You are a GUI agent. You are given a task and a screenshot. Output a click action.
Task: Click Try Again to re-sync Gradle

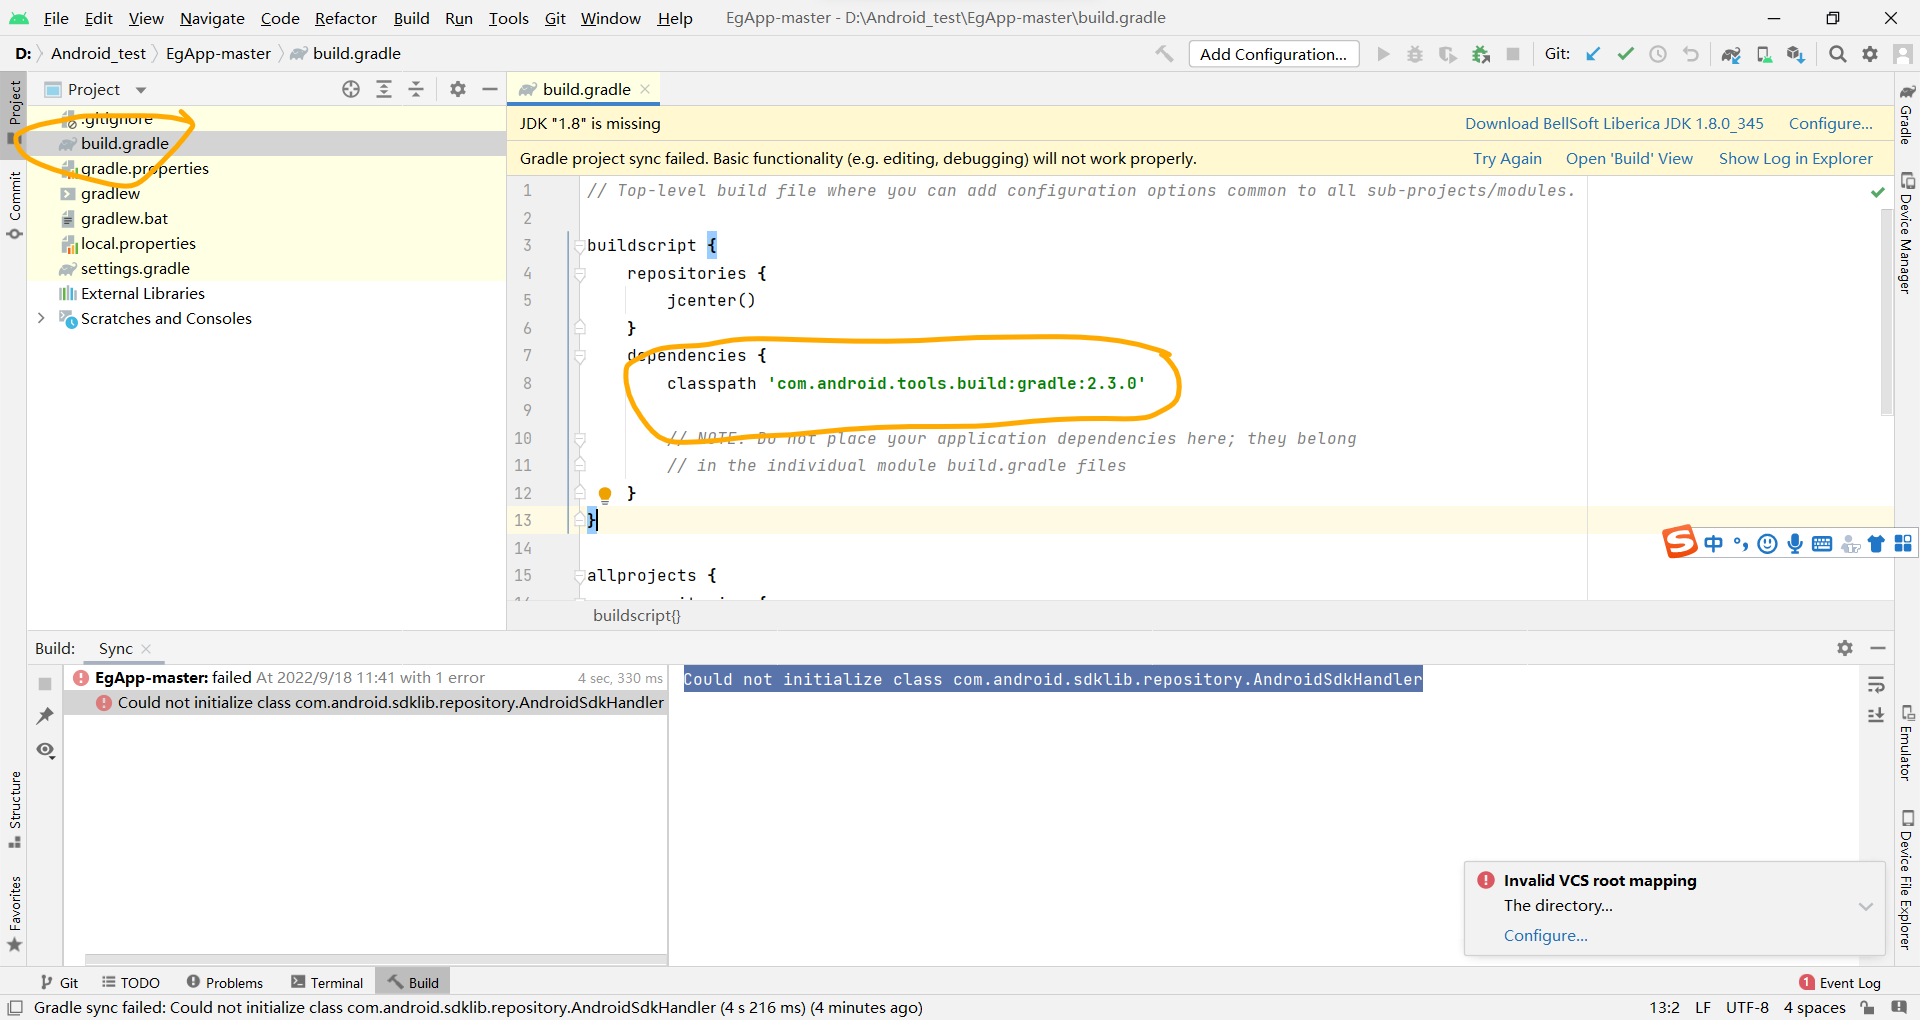point(1507,158)
